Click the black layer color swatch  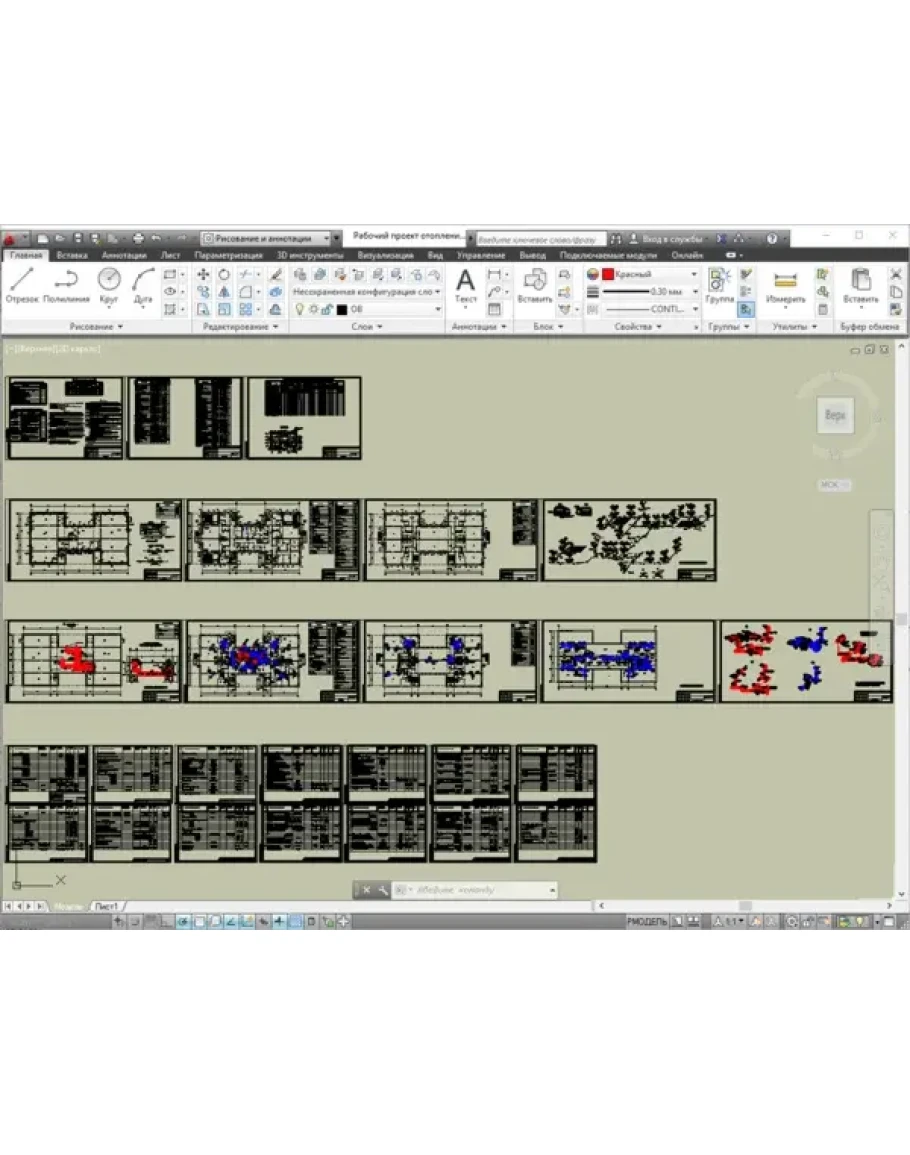pyautogui.click(x=342, y=310)
